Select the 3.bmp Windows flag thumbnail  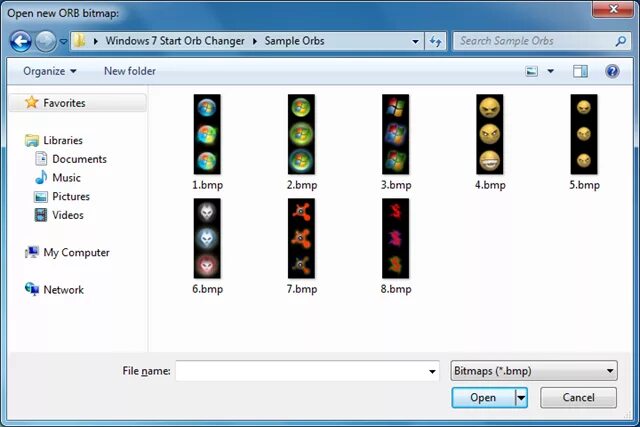(x=396, y=134)
